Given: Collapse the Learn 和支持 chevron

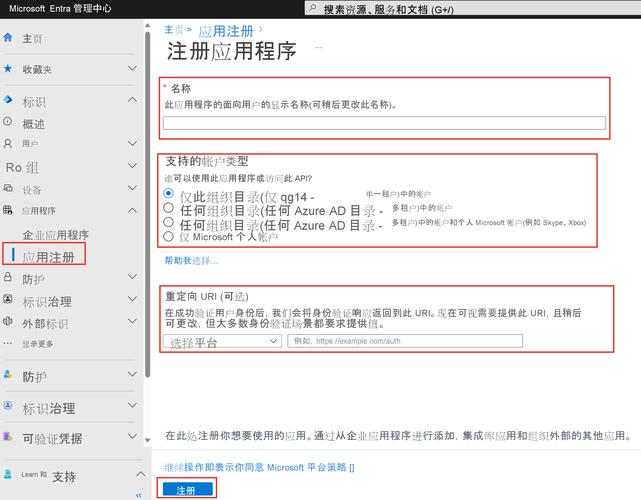Looking at the screenshot, I should (140, 474).
